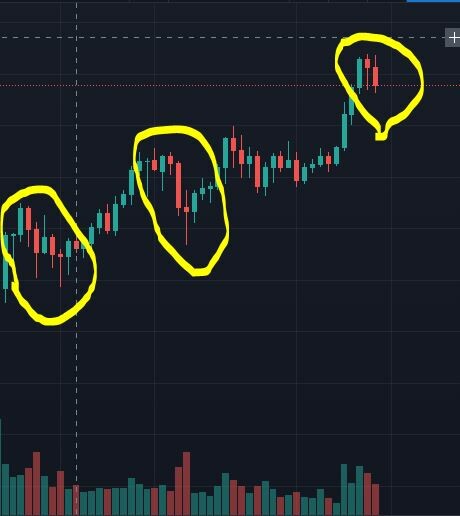This screenshot has height=516, width=460.
Task: Select the last red candle in top-right yellow circle
Action: pos(375,76)
